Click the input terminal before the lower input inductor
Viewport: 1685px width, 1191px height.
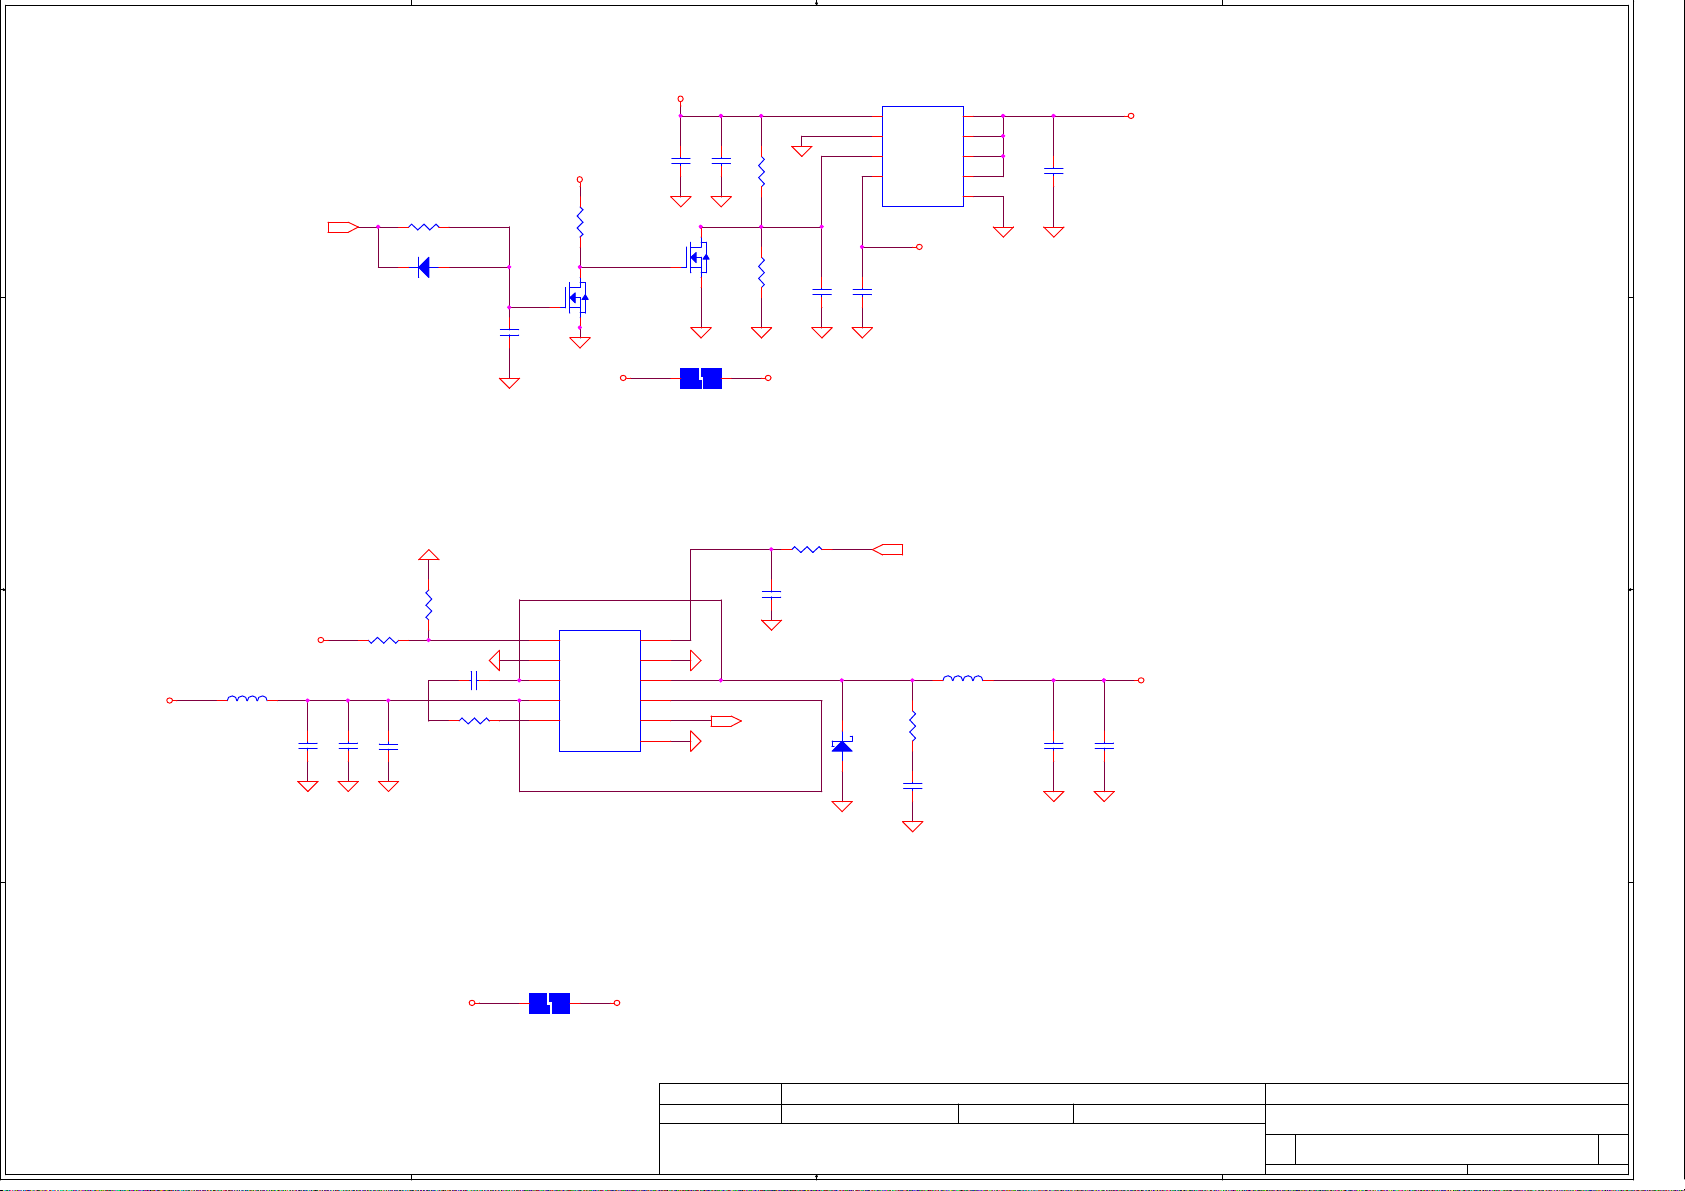click(170, 700)
